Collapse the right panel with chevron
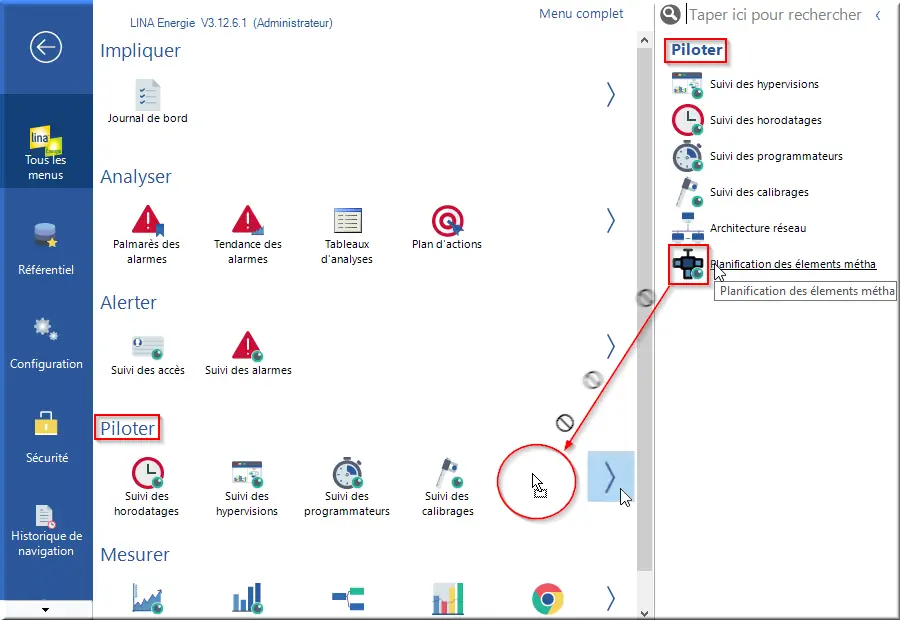 [x=878, y=16]
